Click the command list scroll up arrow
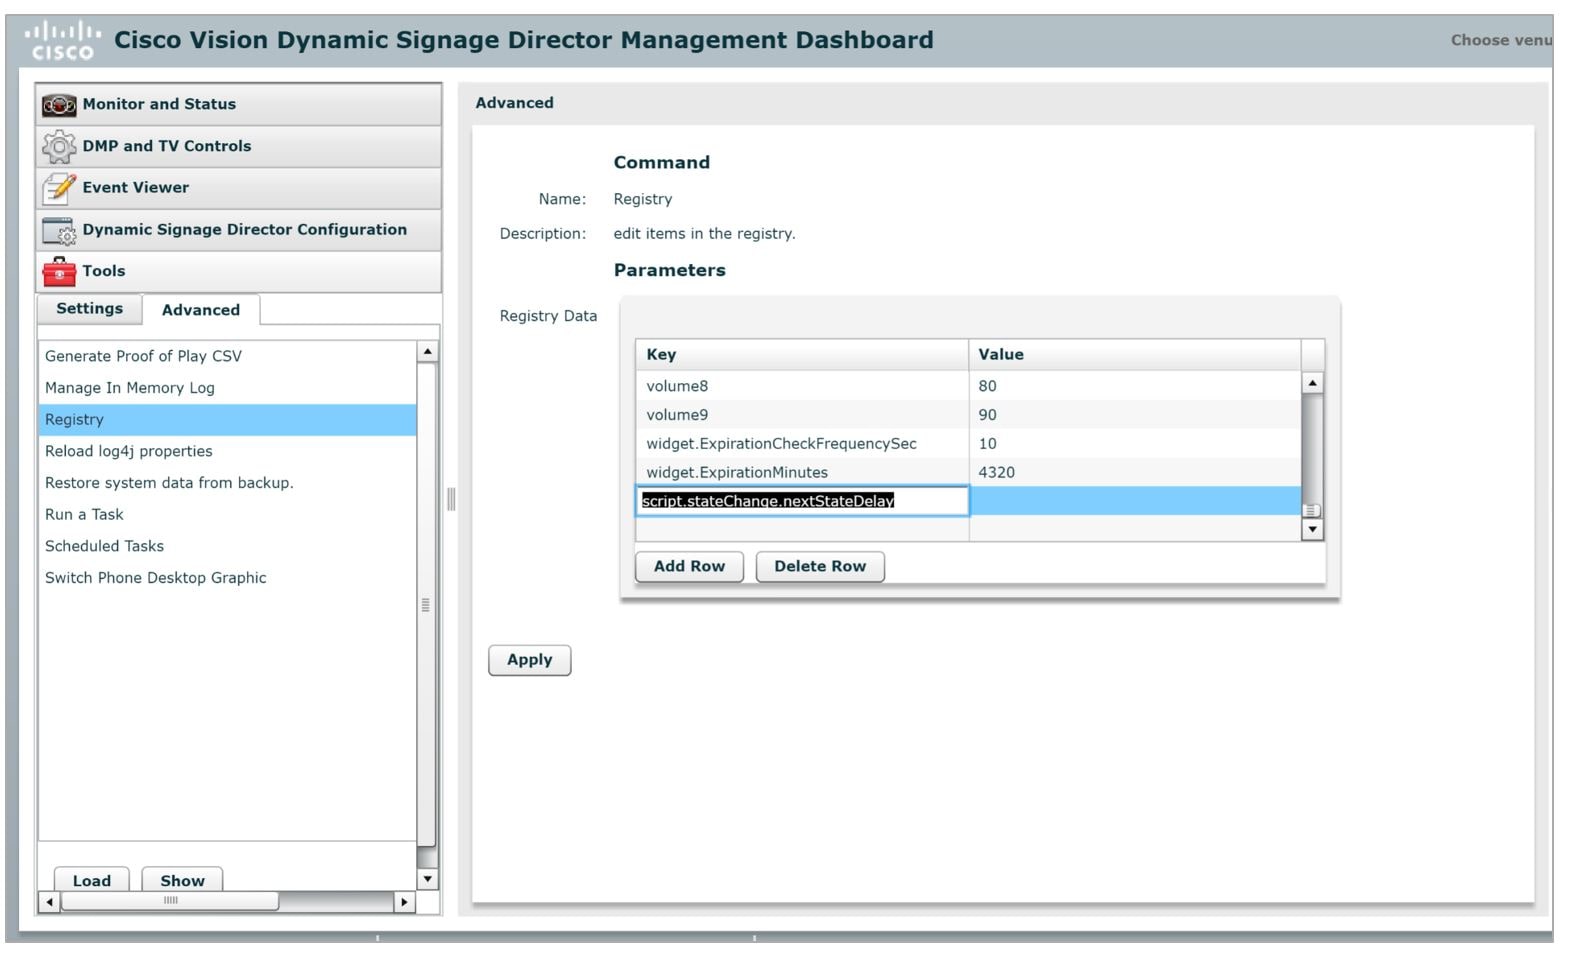 click(427, 352)
